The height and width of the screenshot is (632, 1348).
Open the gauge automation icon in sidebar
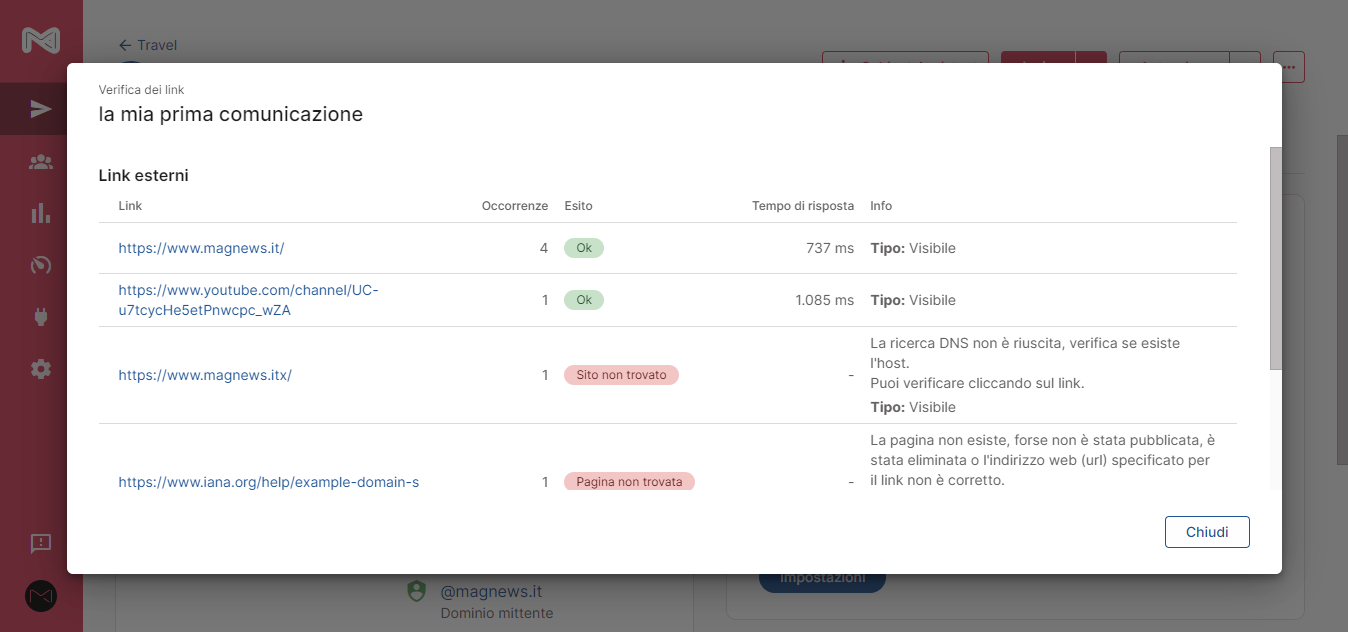click(41, 265)
